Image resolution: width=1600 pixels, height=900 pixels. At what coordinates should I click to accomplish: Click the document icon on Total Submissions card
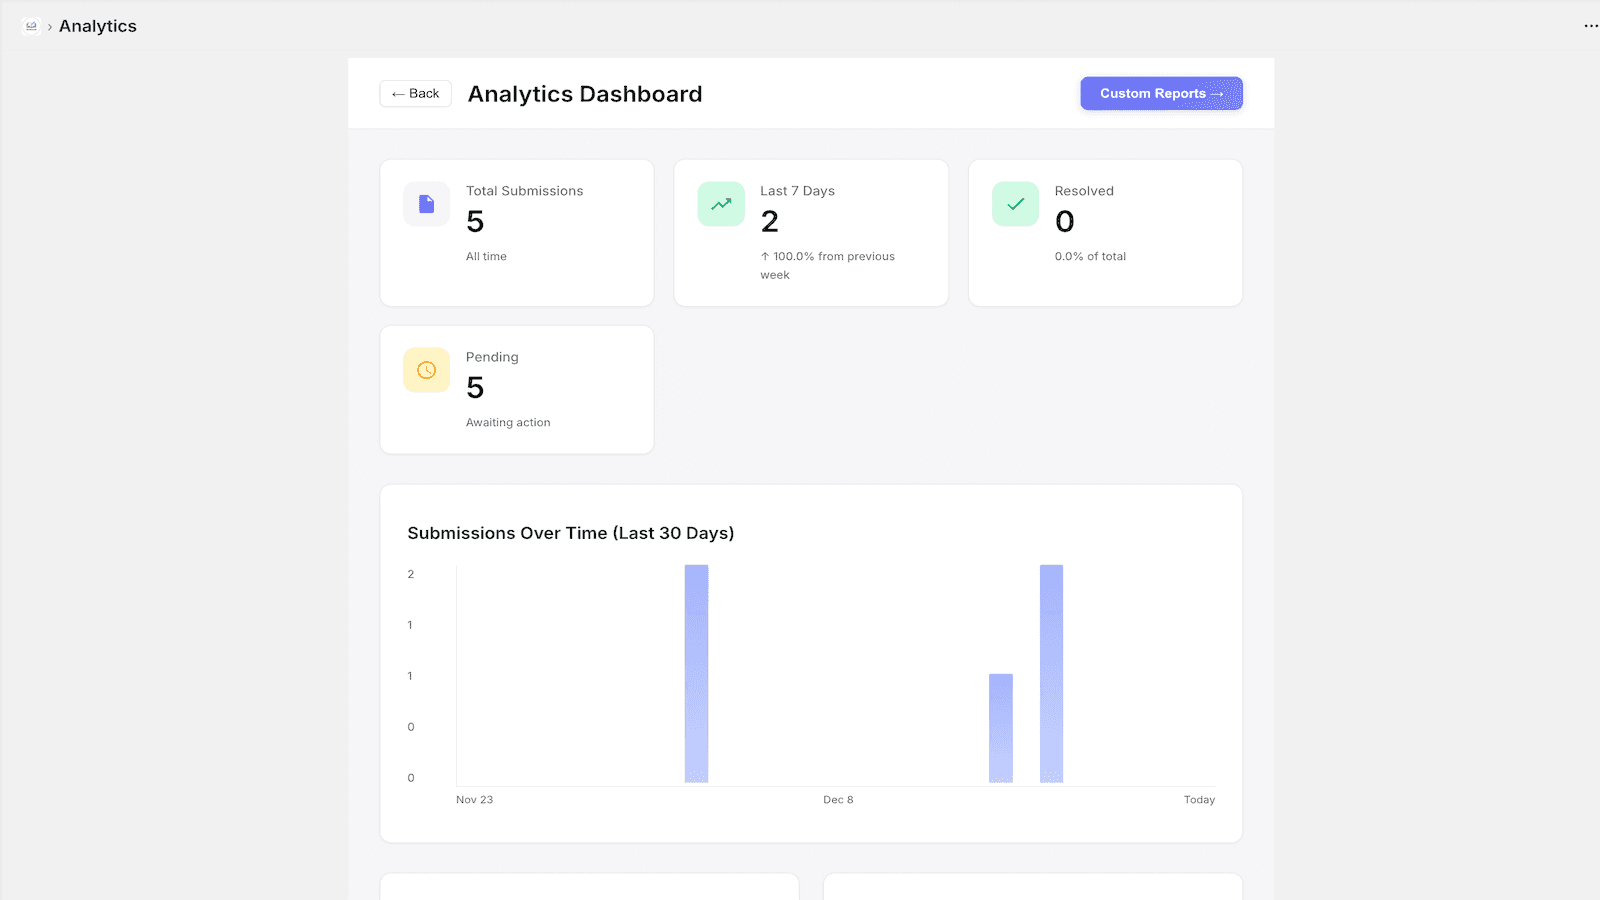coord(426,203)
